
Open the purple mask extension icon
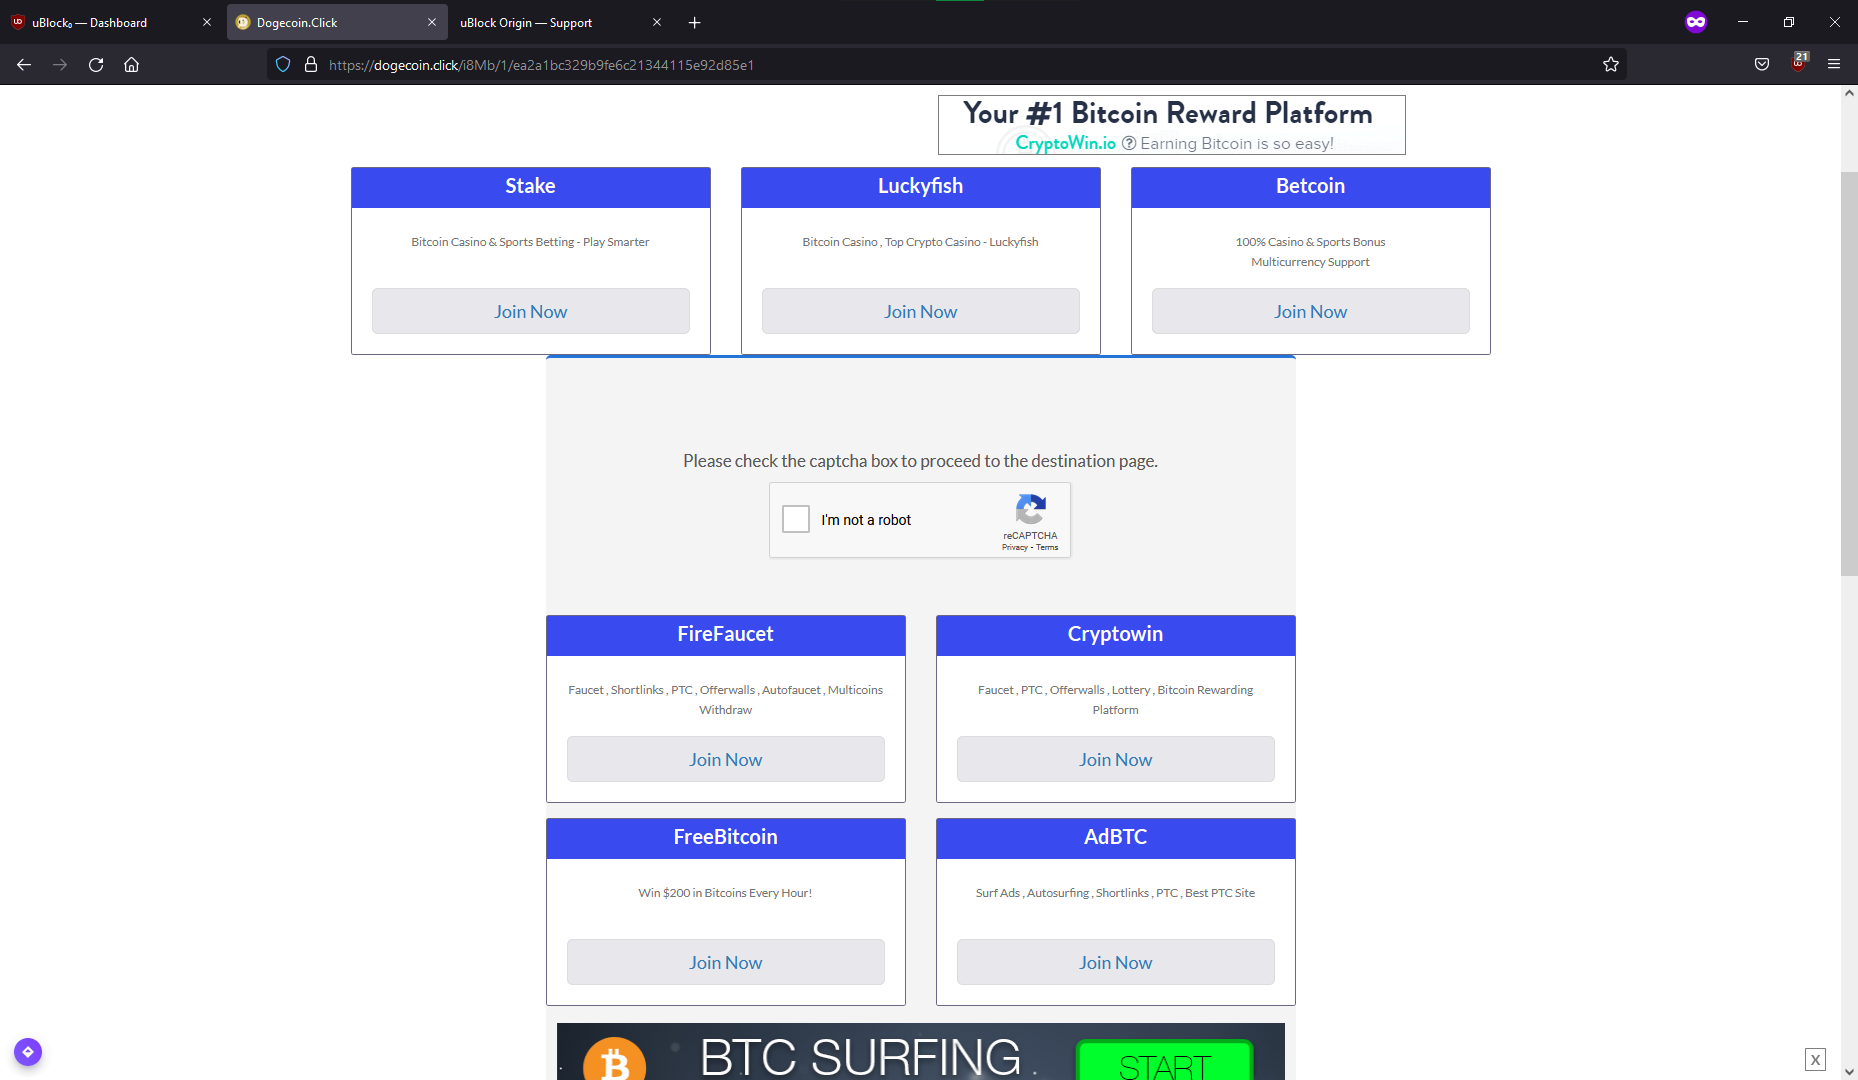1696,21
